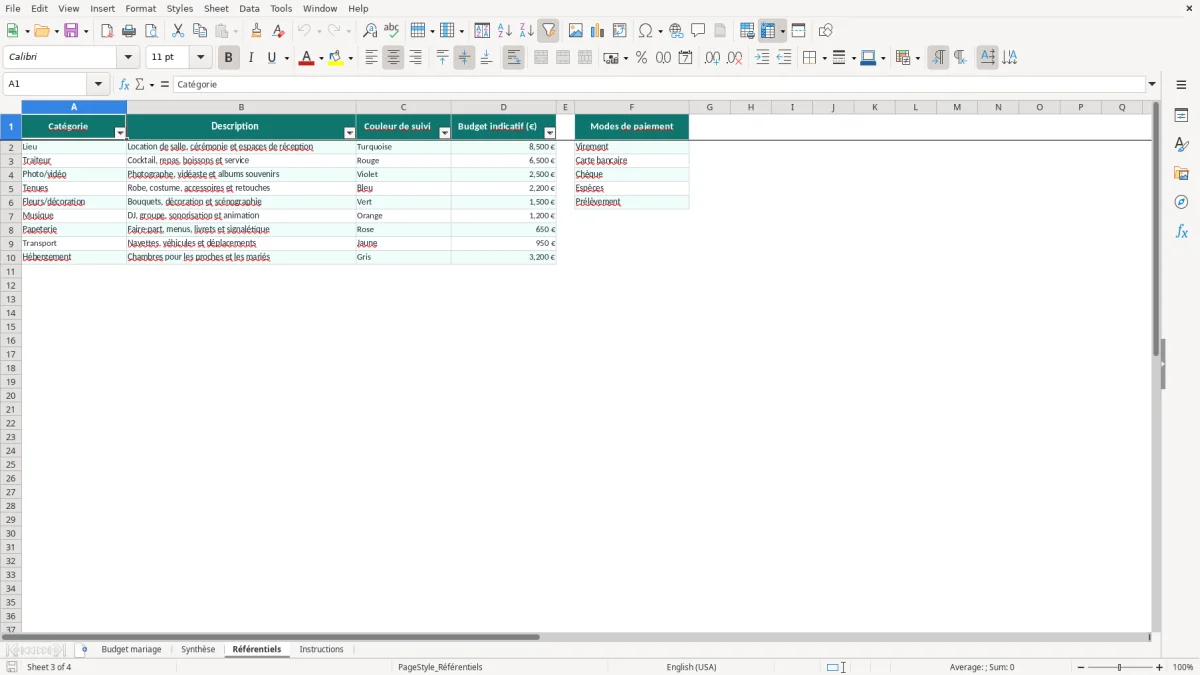Open Description column filter dropdown
Viewport: 1200px width, 675px height.
point(349,133)
